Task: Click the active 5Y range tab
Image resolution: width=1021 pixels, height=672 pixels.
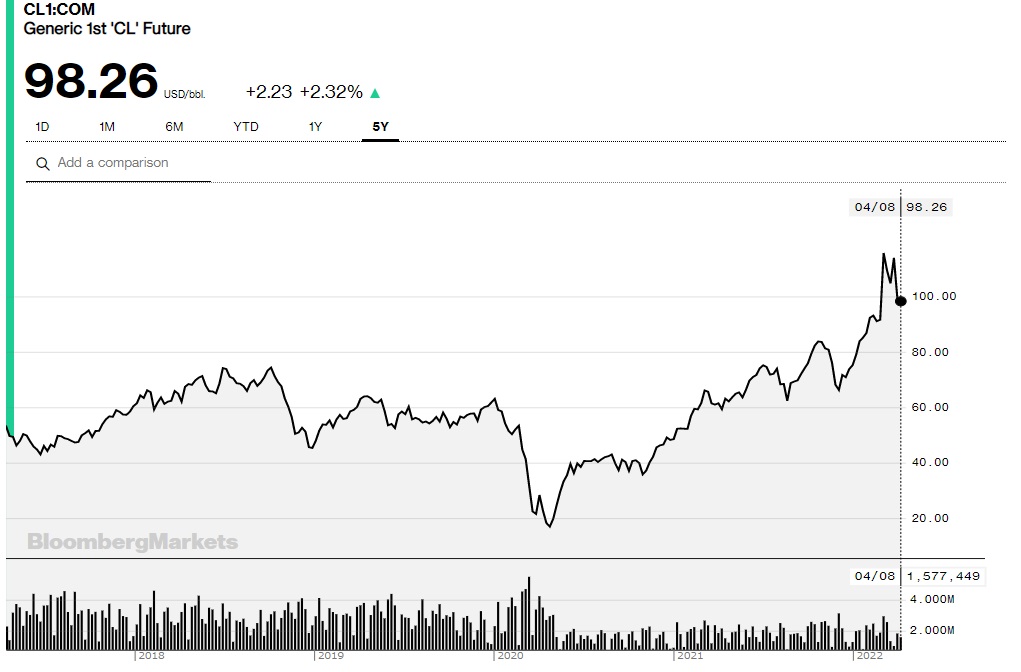Action: (x=380, y=127)
